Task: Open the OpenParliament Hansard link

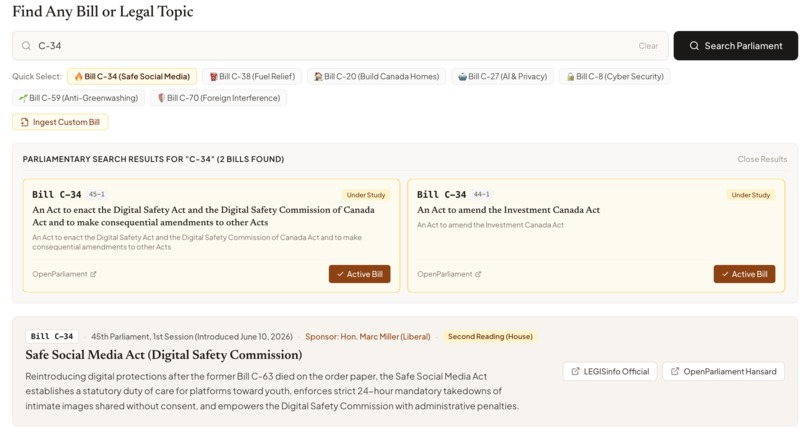Action: 723,371
